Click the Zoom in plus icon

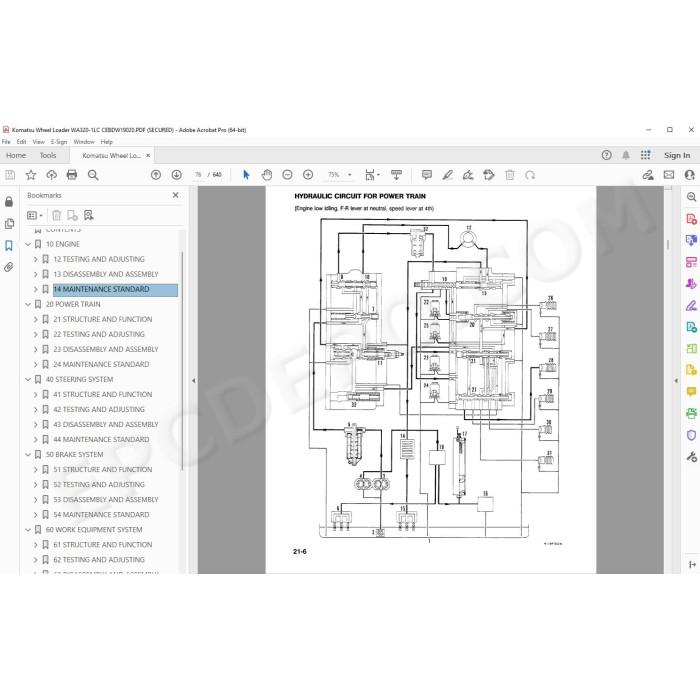coord(308,175)
